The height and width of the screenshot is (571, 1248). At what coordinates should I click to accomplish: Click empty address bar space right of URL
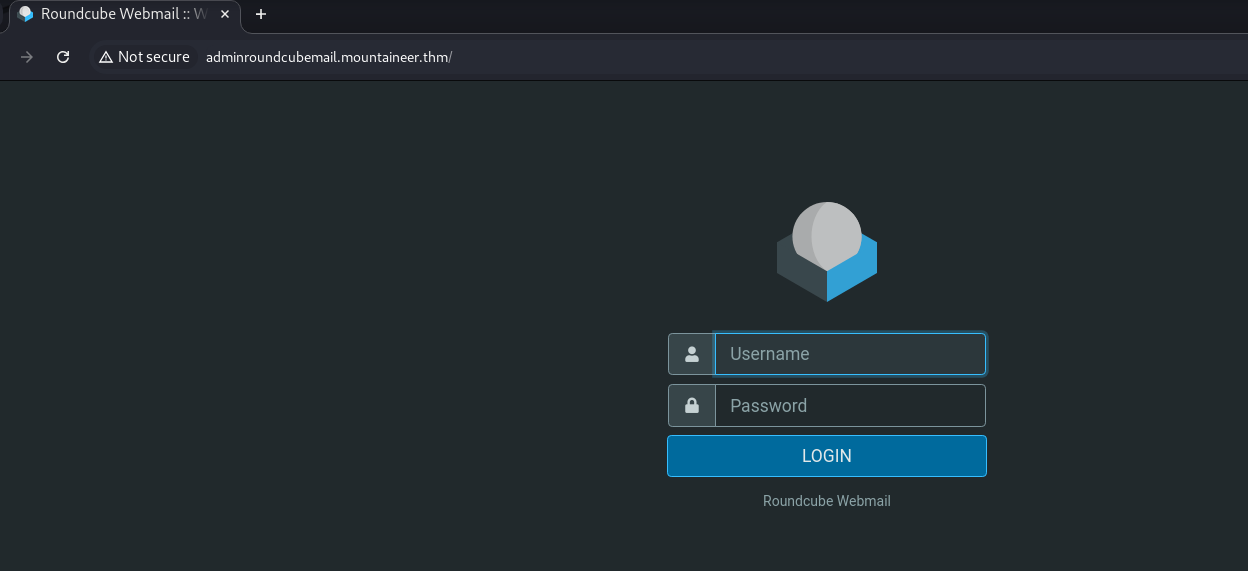coord(800,57)
